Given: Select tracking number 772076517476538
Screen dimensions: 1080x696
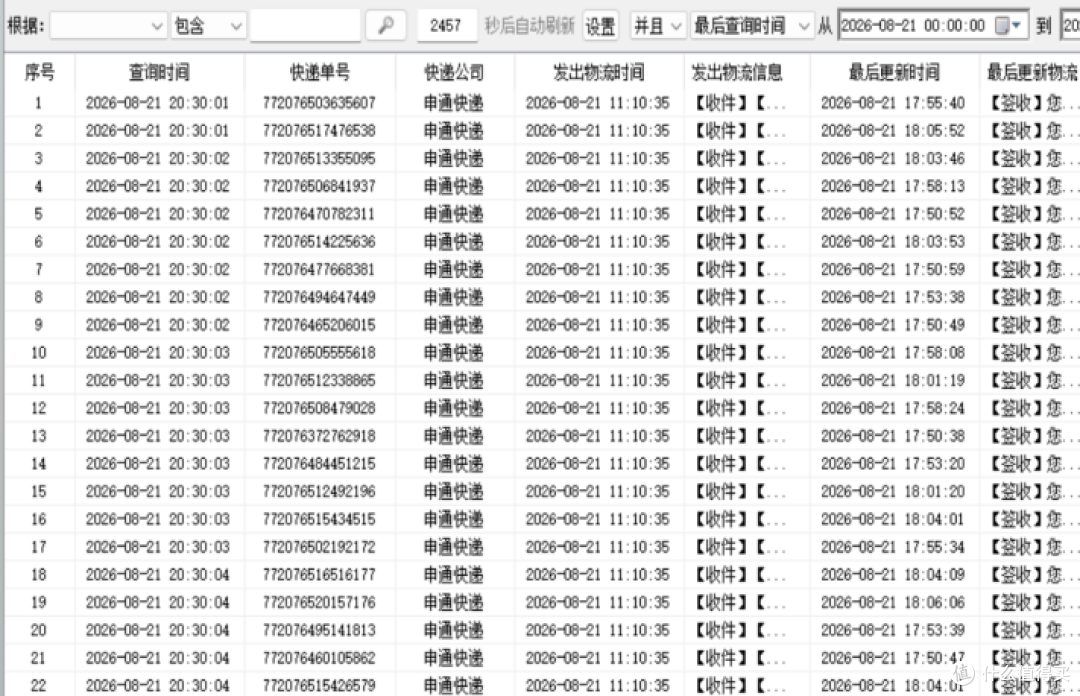Looking at the screenshot, I should click(319, 131).
